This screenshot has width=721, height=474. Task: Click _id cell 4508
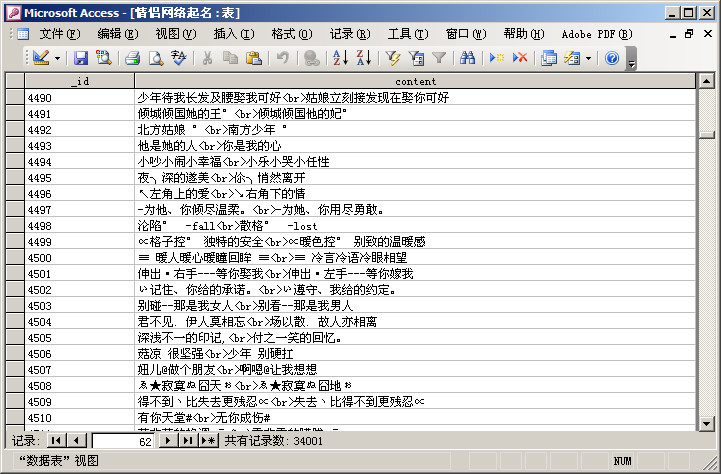click(80, 385)
